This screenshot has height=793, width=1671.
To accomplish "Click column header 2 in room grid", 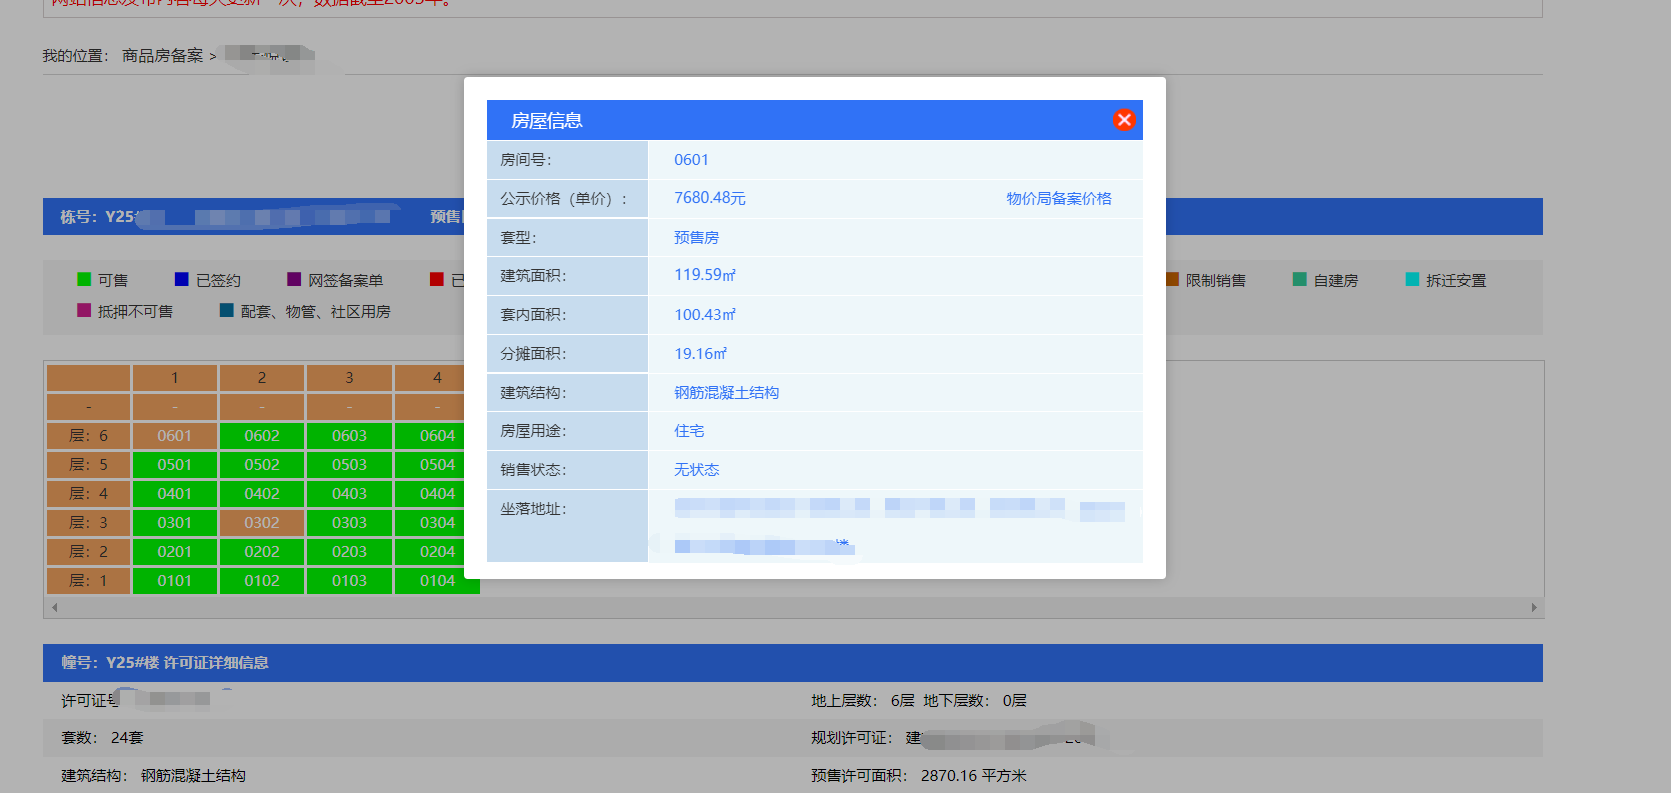I will (x=262, y=378).
